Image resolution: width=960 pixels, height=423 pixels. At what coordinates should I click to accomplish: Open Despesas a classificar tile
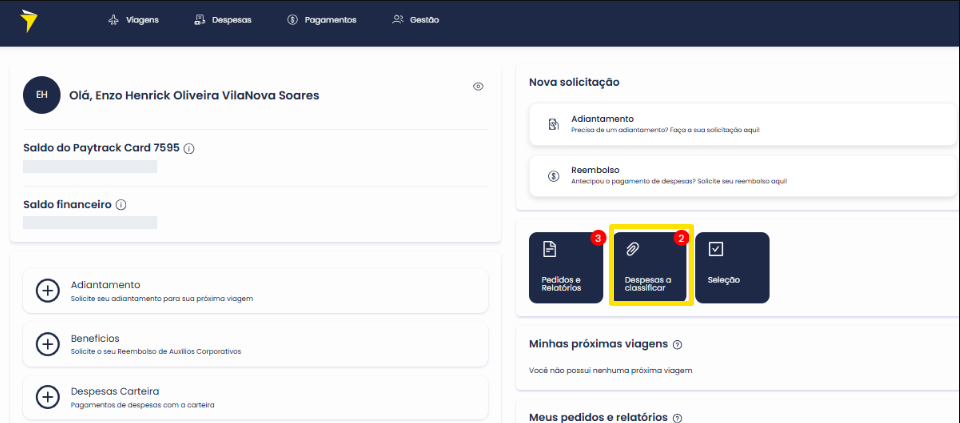click(650, 268)
